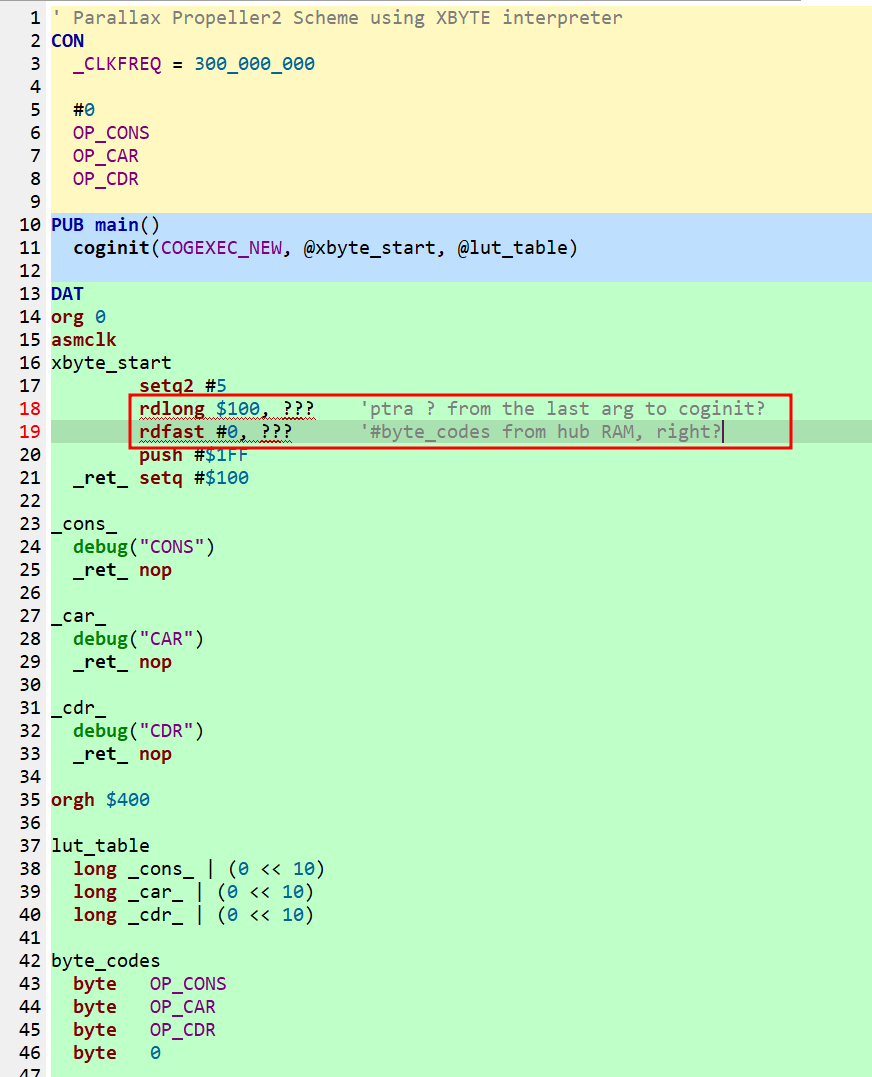Click the lut_table label on line 37
Image resolution: width=872 pixels, height=1077 pixels.
(100, 846)
